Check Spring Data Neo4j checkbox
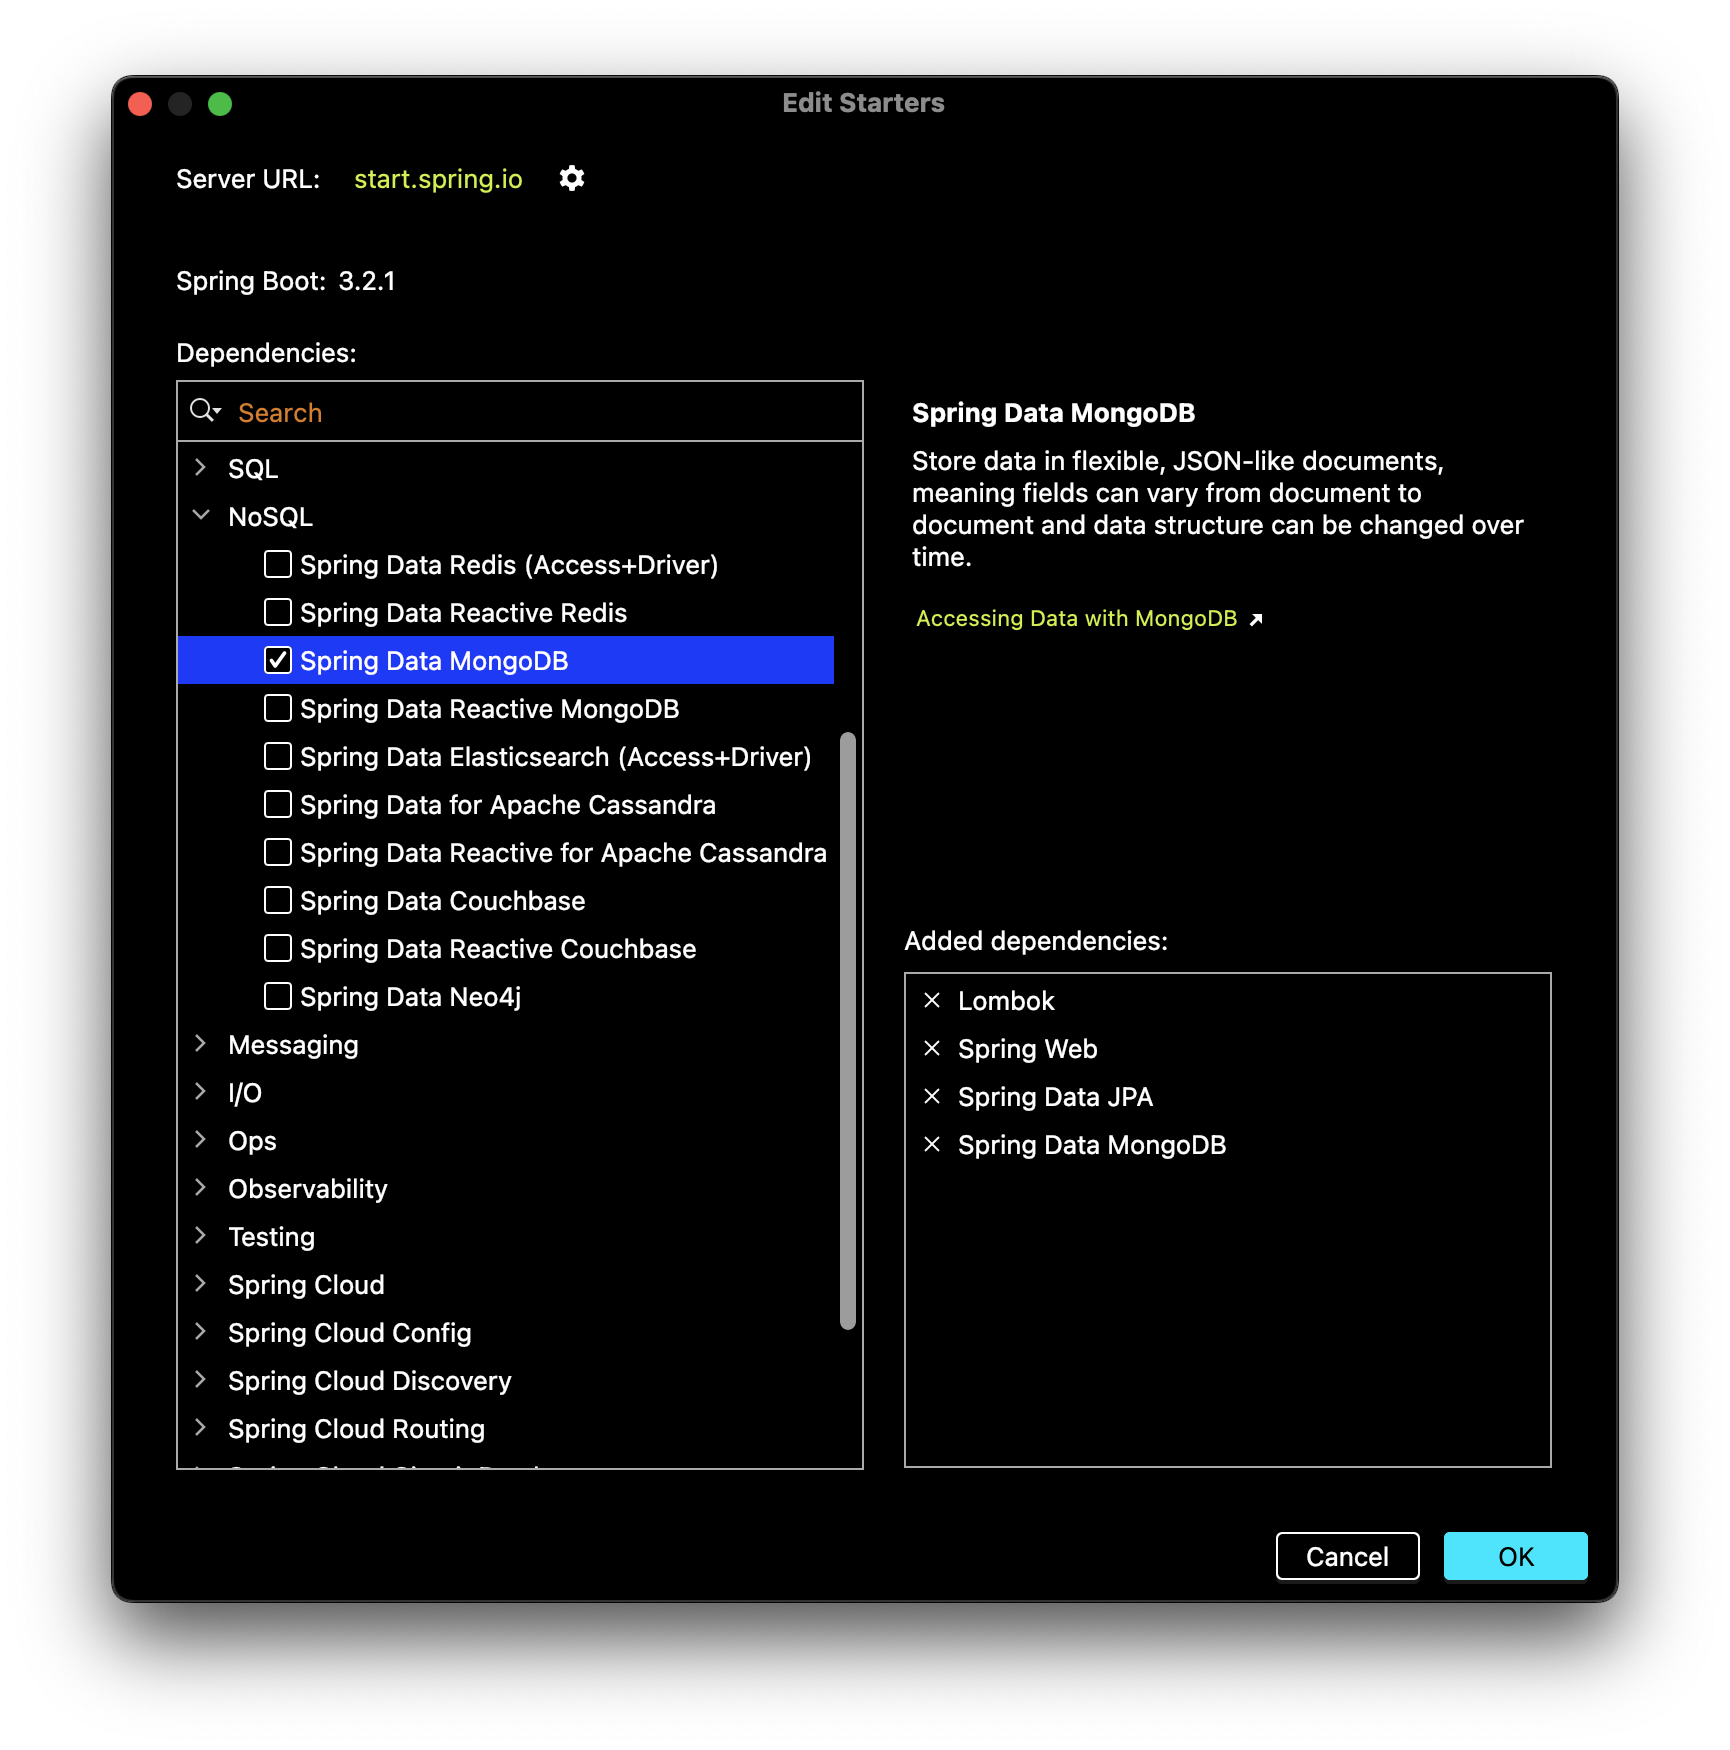 pyautogui.click(x=278, y=996)
